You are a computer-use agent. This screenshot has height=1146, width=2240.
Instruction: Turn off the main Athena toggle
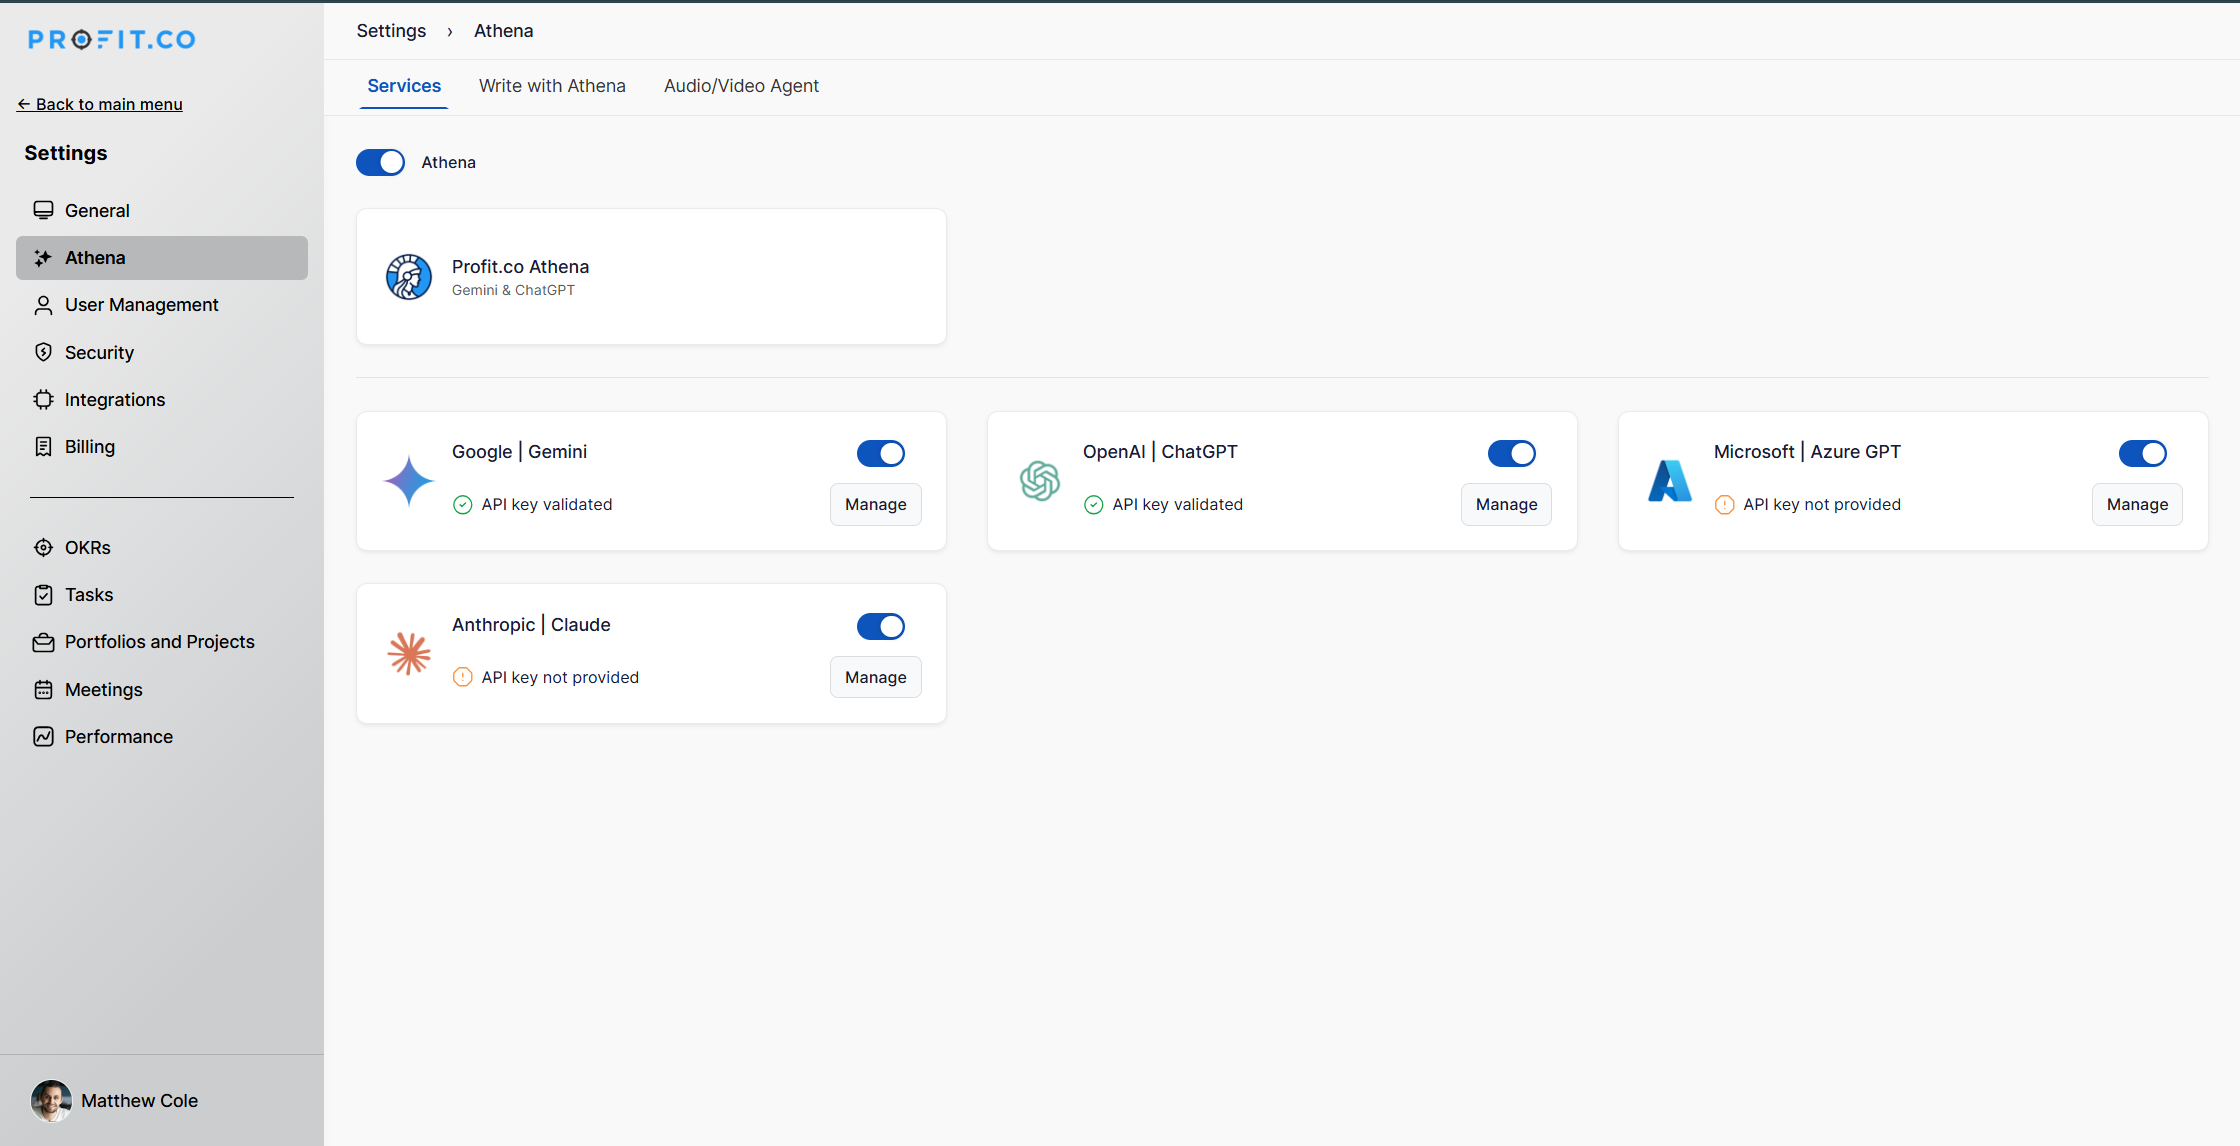coord(381,162)
